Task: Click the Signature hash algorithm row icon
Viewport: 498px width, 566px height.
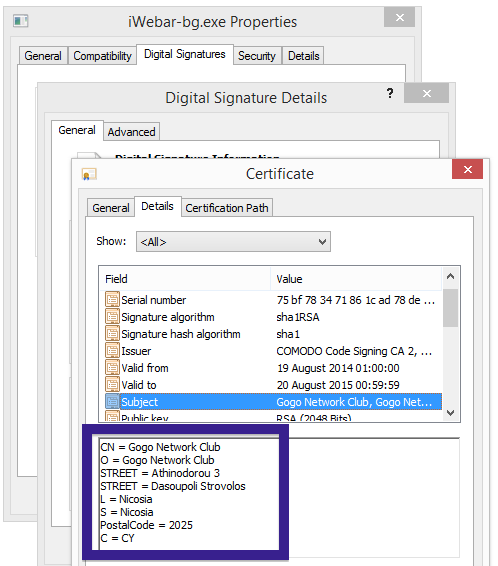Action: (x=112, y=334)
